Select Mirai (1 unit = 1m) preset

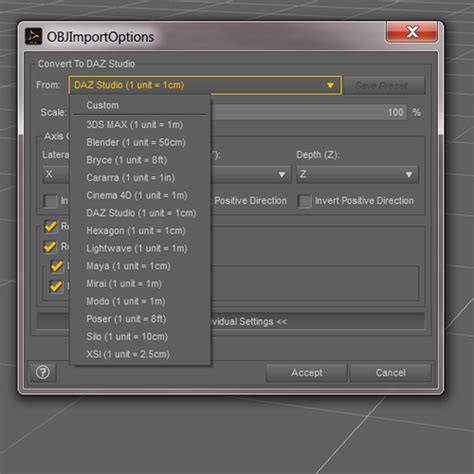(x=140, y=284)
